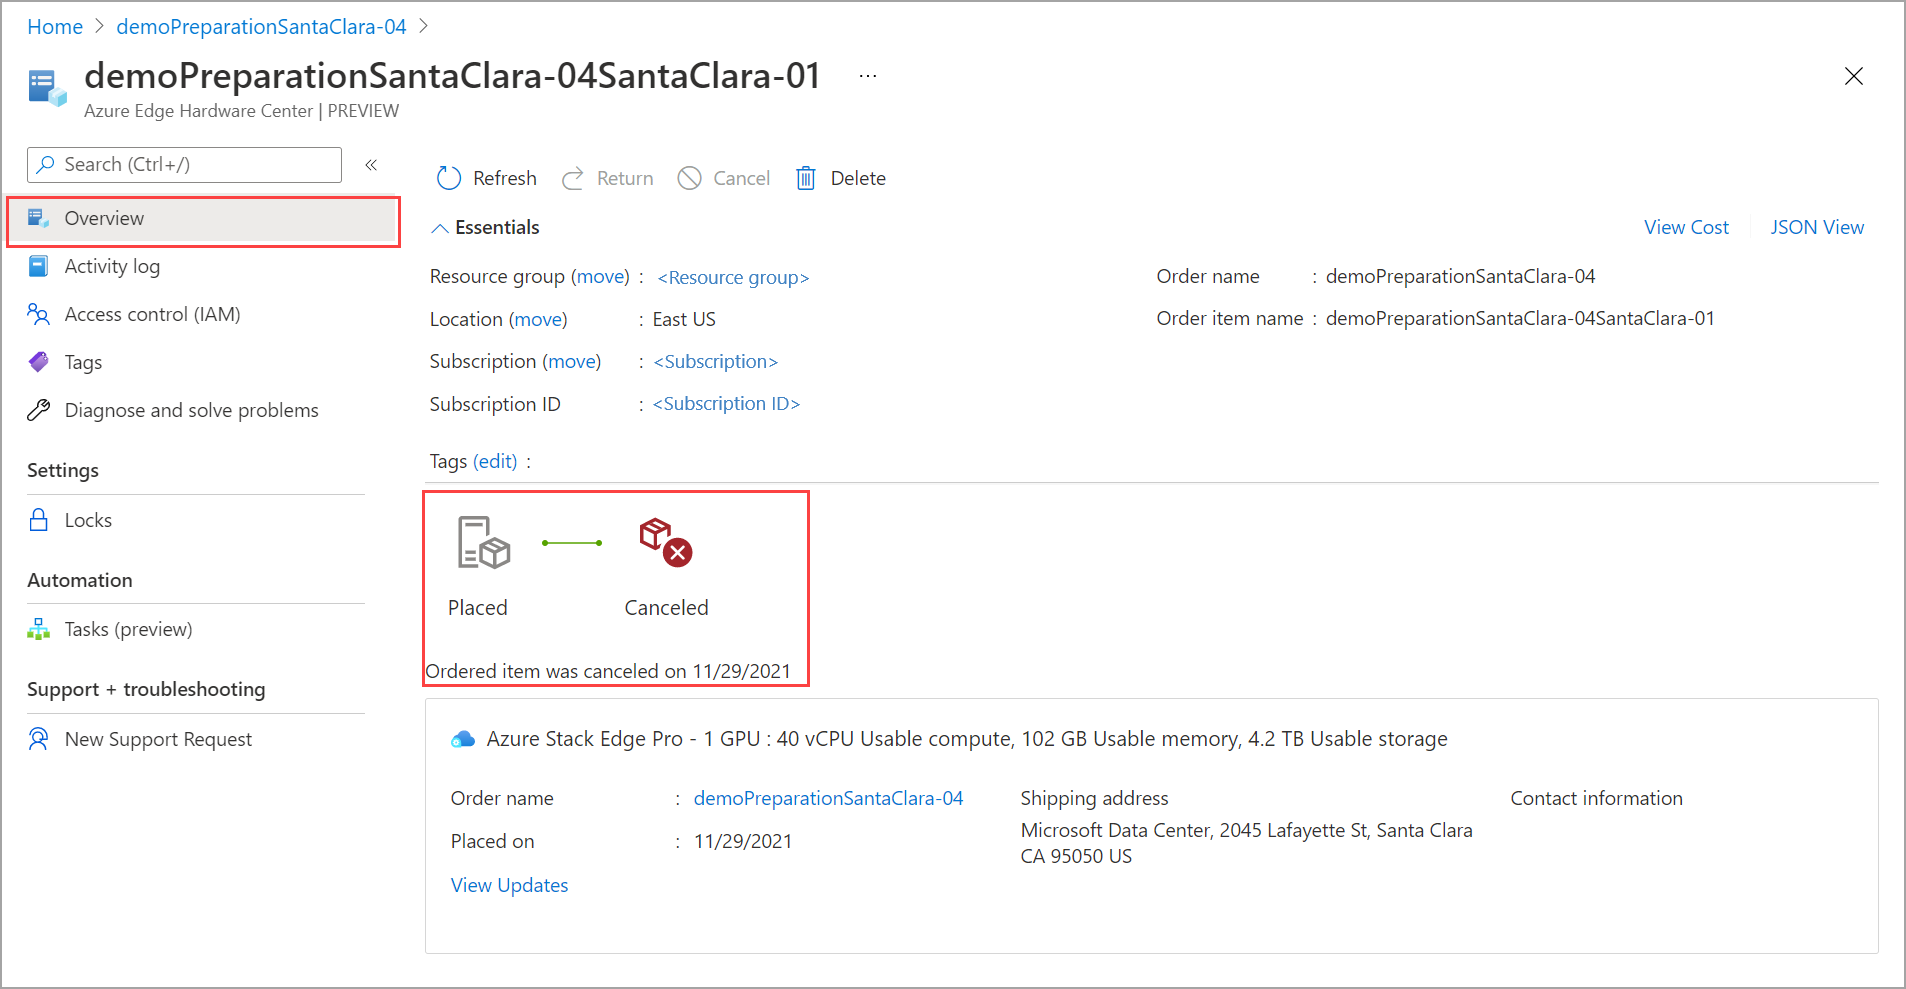Click the View Updates link

pyautogui.click(x=509, y=885)
